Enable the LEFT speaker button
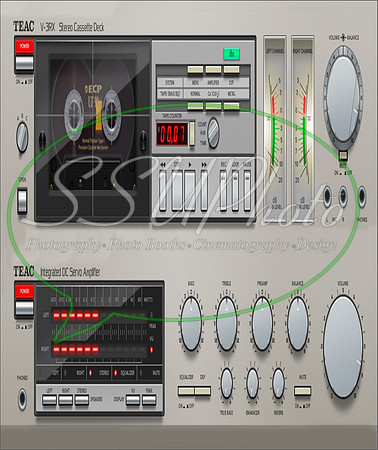 (x=49, y=400)
